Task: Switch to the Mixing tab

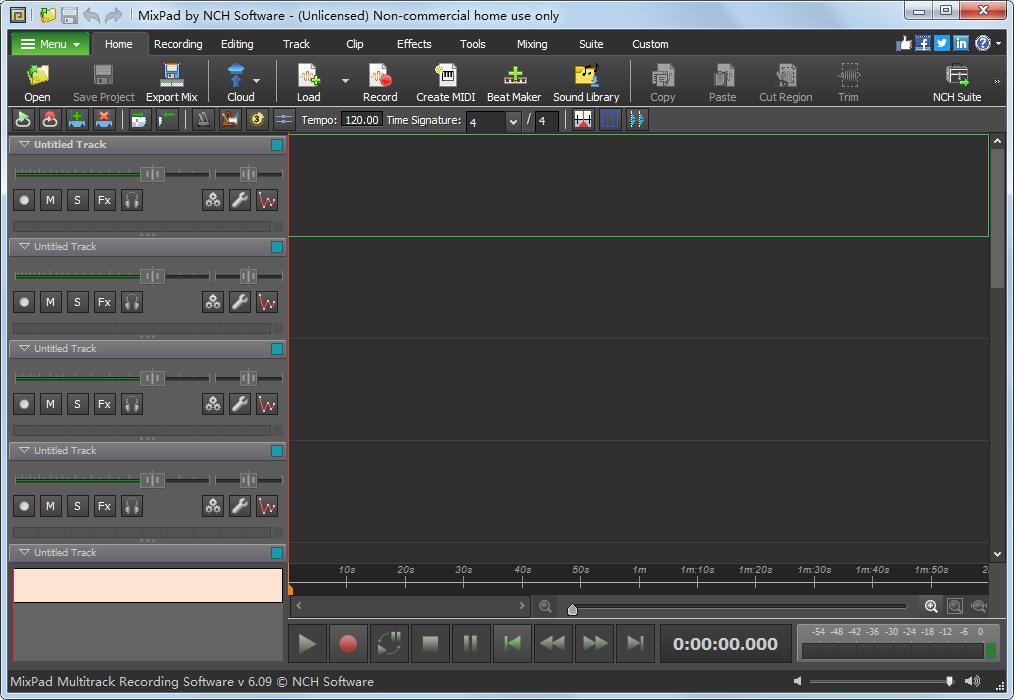Action: [532, 44]
